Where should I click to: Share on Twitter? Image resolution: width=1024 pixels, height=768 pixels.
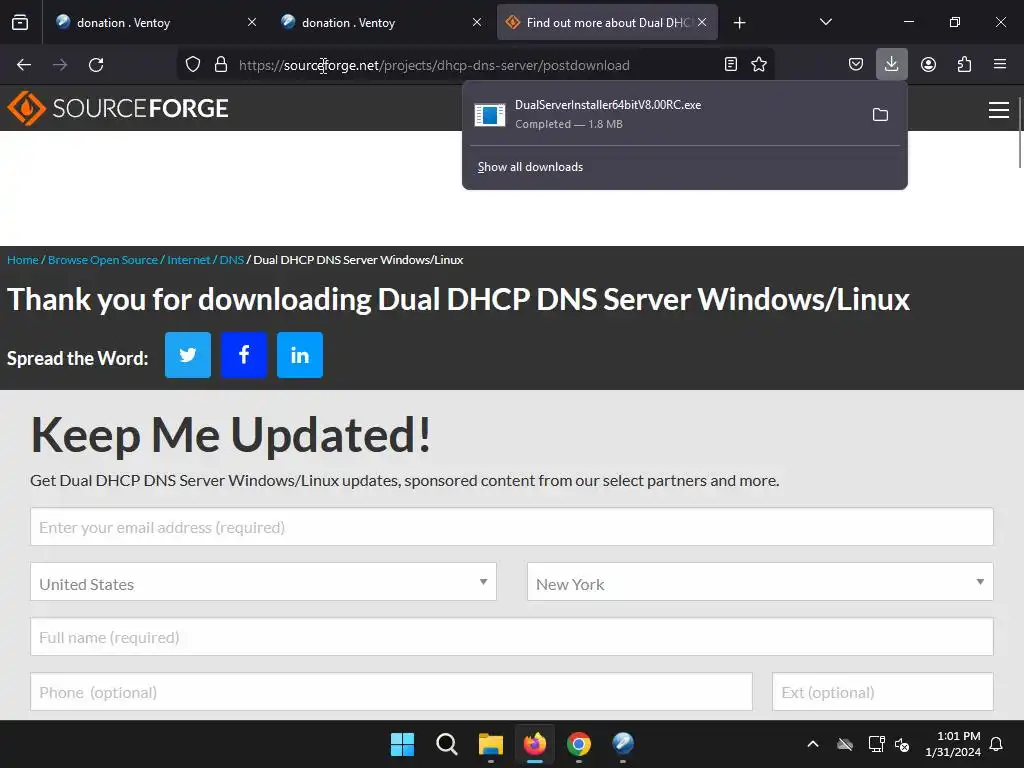tap(188, 355)
